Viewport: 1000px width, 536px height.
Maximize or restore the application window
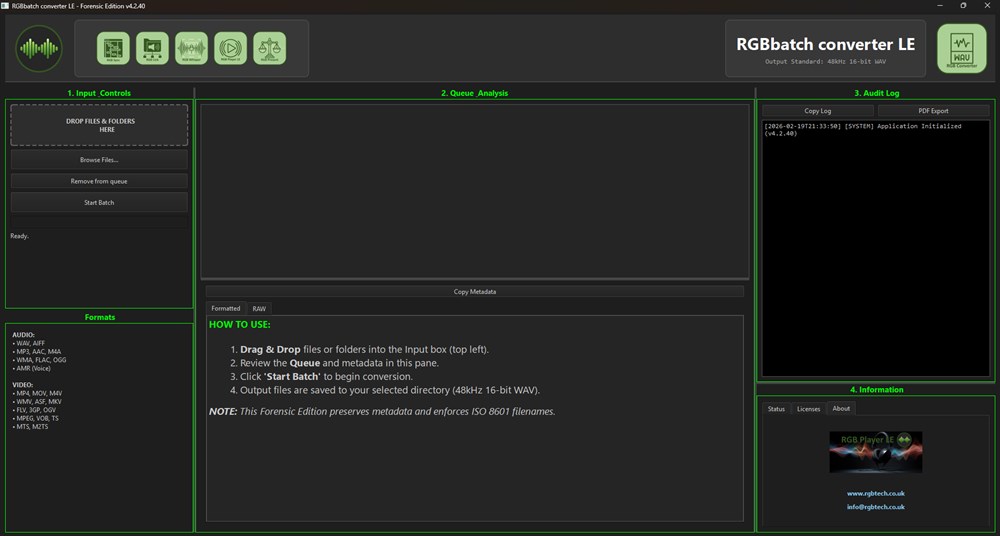(x=963, y=5)
